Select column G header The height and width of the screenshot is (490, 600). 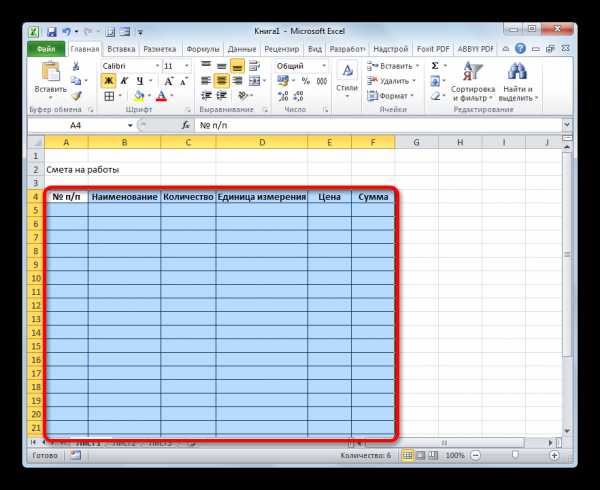tap(416, 142)
